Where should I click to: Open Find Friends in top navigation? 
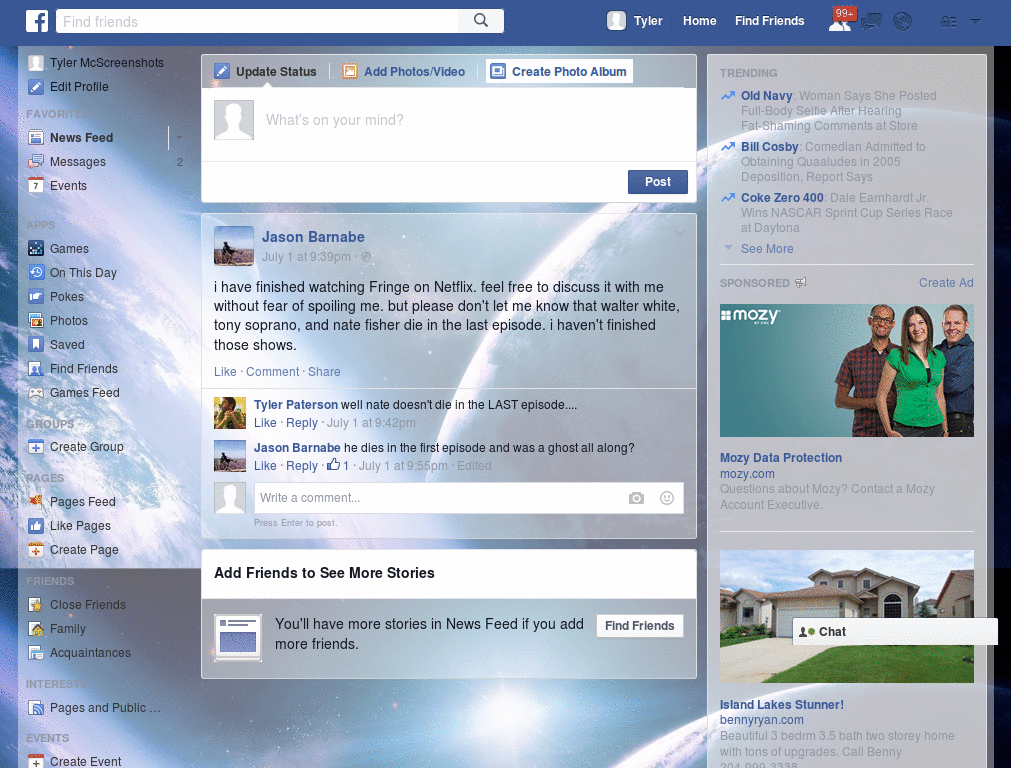(769, 21)
